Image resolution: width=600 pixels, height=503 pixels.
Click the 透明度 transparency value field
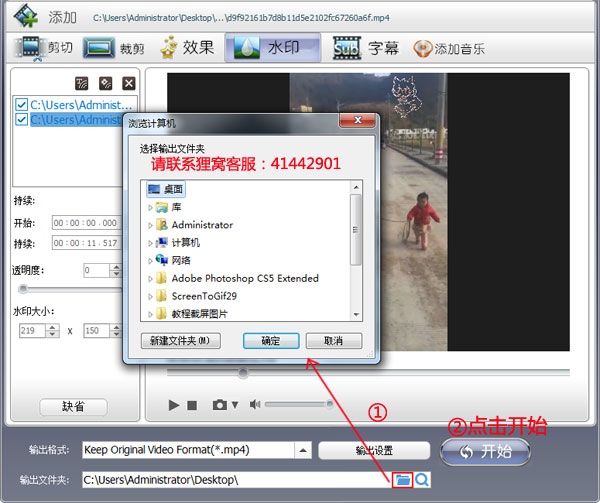click(96, 270)
